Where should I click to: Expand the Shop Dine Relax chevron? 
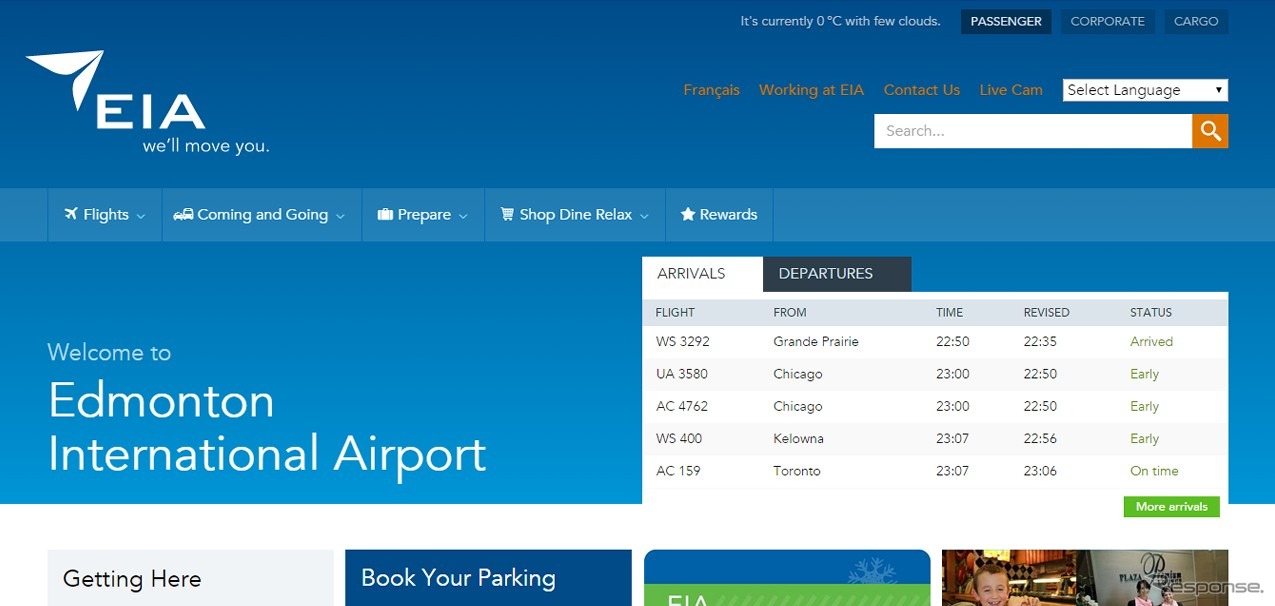(644, 216)
